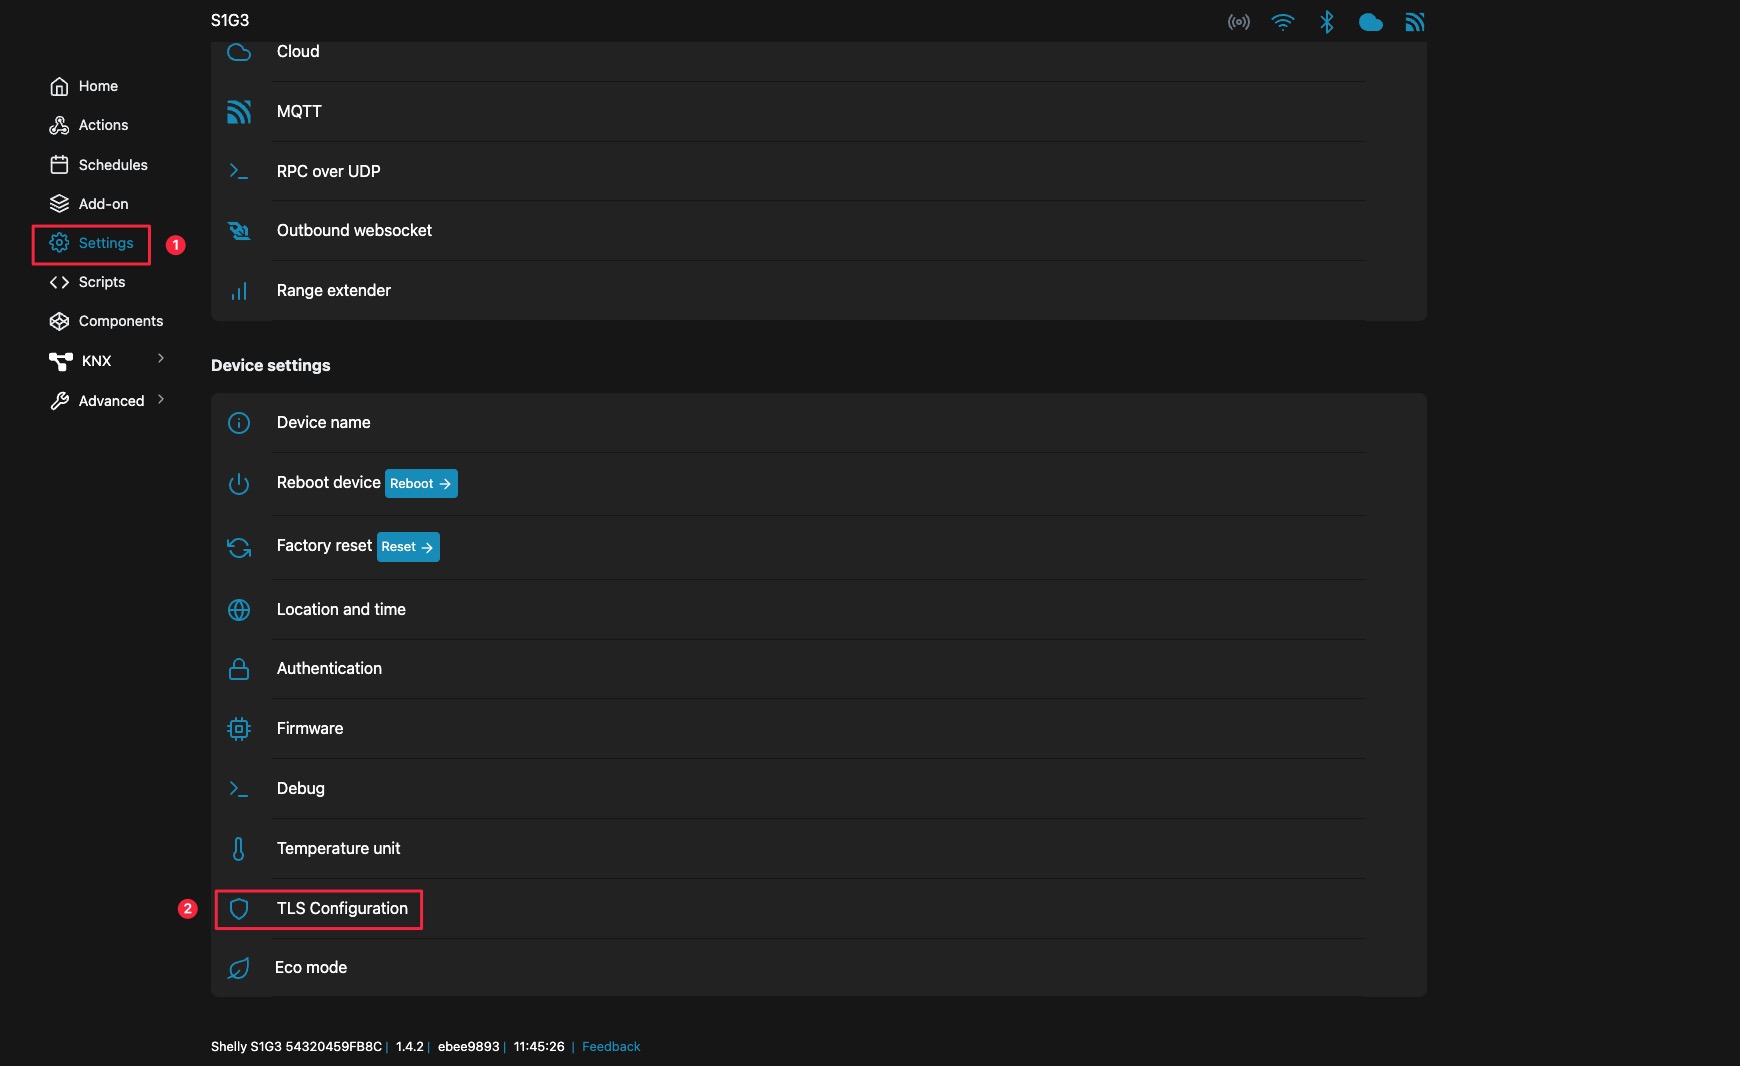The width and height of the screenshot is (1740, 1066).
Task: Click the cloud status icon in header
Action: (1370, 22)
